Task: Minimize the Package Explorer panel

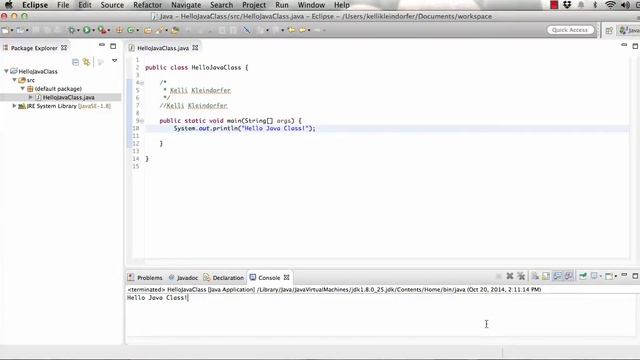Action: 102,45
